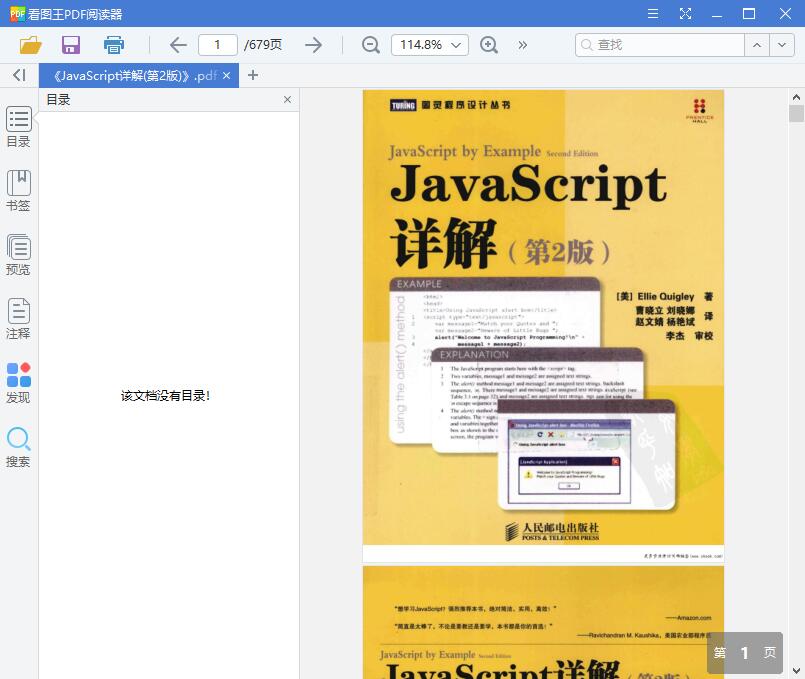The image size is (805, 679).
Task: Focus the 查找 search box
Action: click(x=660, y=45)
